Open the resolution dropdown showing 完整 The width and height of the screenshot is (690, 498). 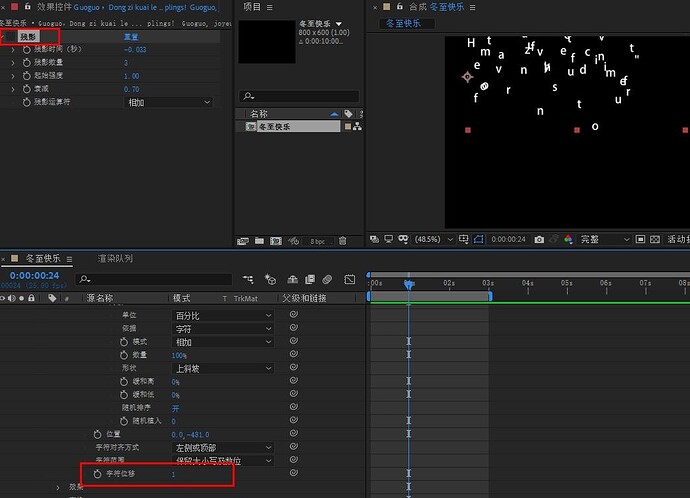605,239
